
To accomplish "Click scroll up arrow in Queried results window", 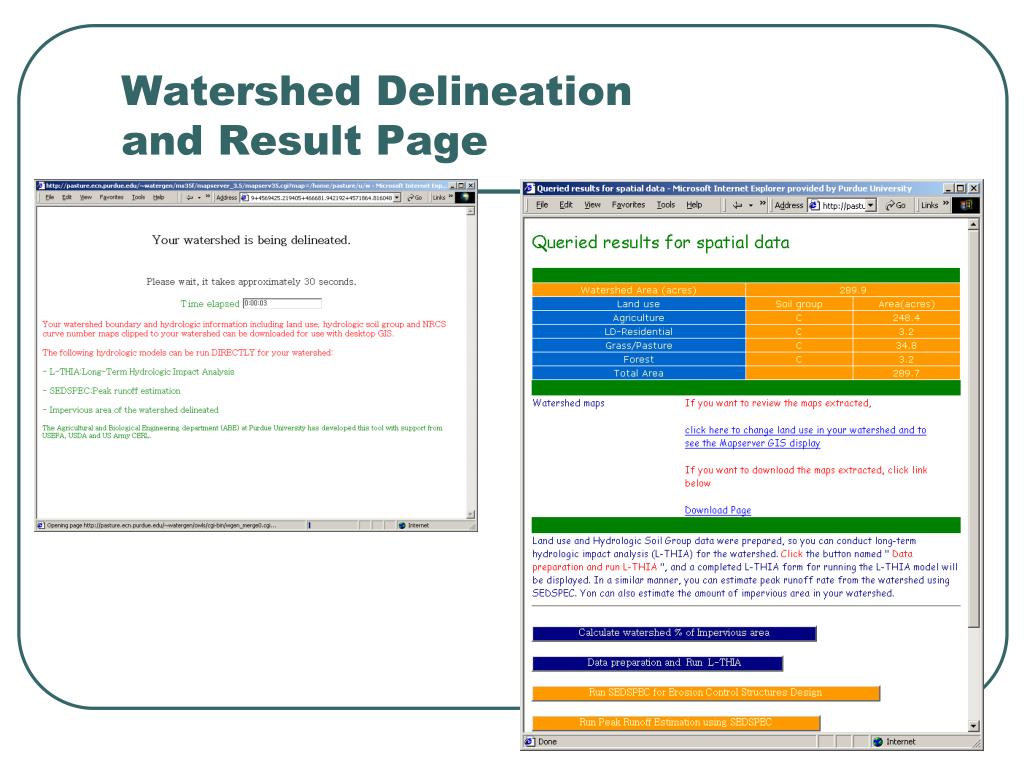I will 974,225.
